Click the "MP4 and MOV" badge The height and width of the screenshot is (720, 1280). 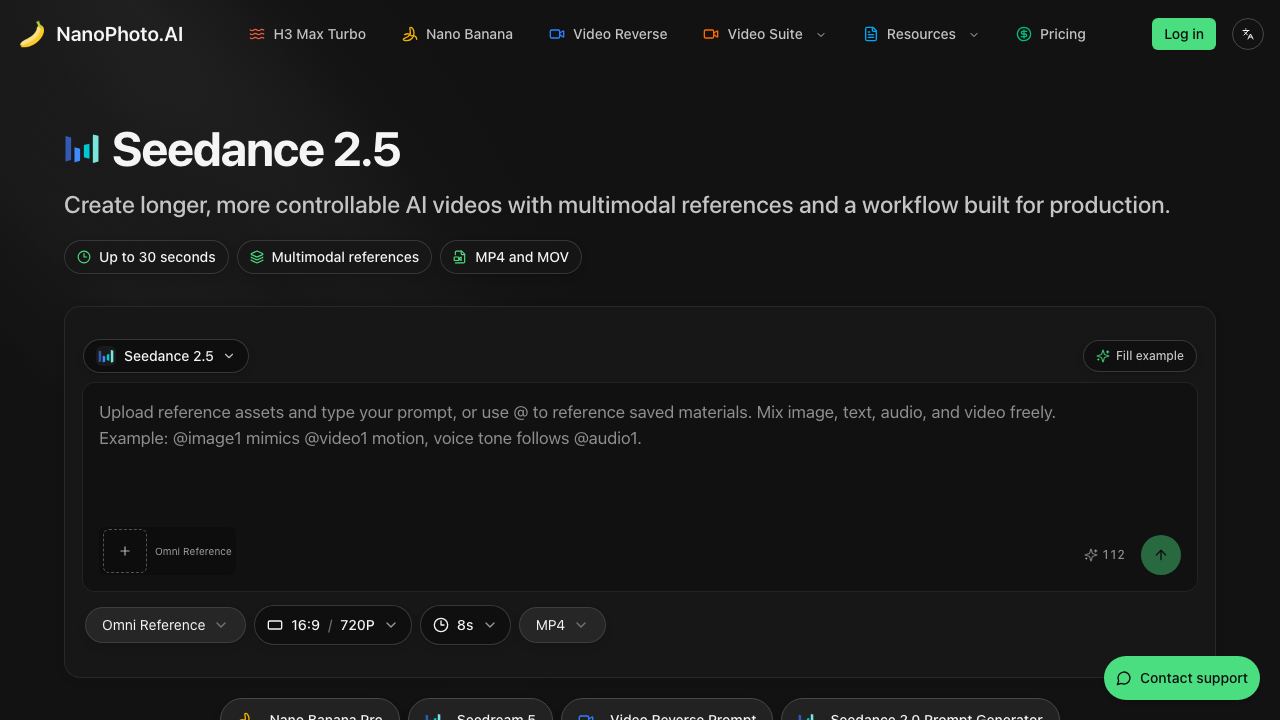511,257
